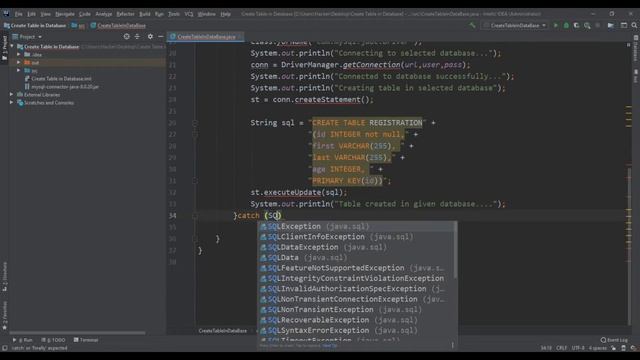640x360 pixels.
Task: Open Project panel settings gear
Action: pyautogui.click(x=150, y=36)
